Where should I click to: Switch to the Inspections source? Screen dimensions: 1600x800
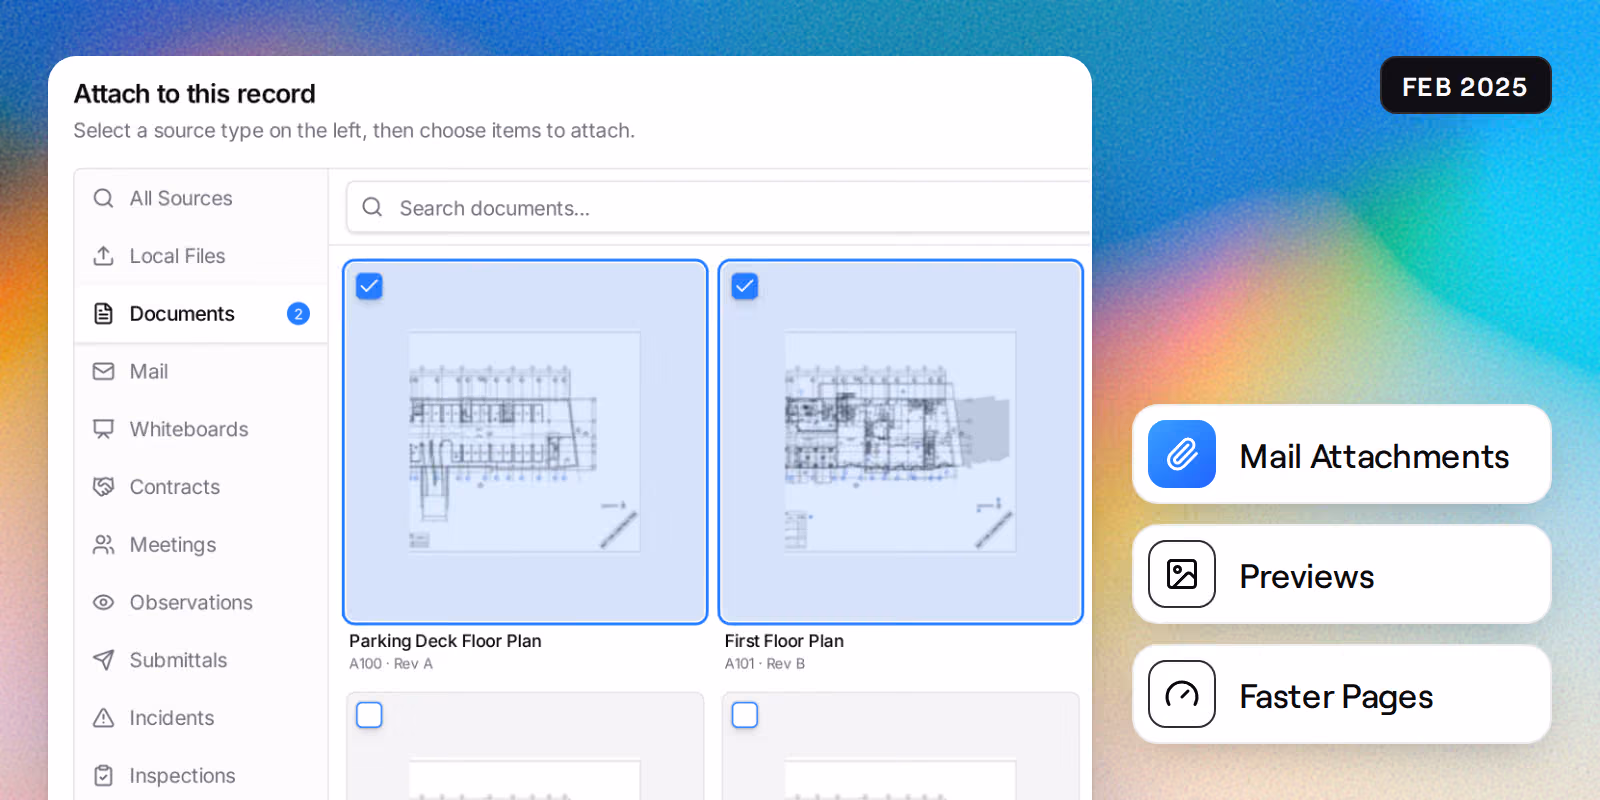click(201, 775)
